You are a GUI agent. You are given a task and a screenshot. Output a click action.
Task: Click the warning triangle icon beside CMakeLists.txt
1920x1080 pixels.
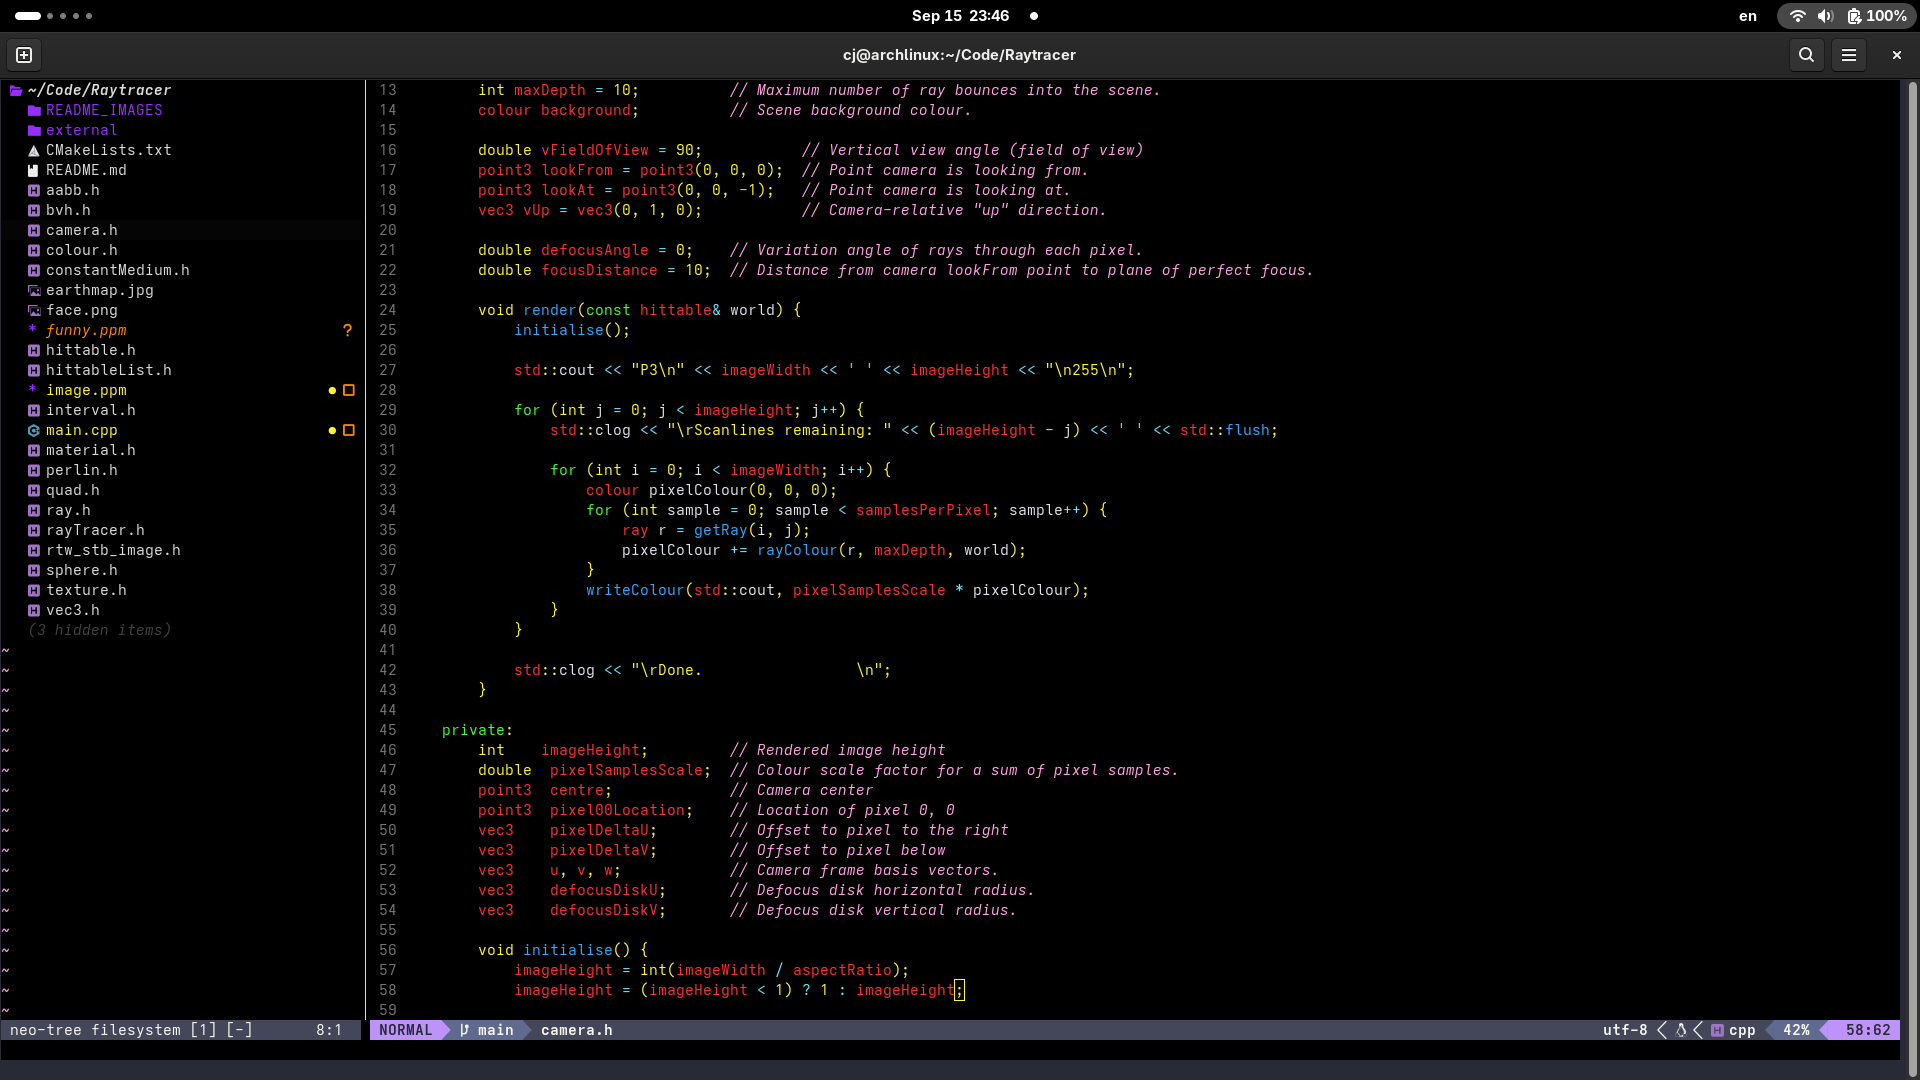[x=33, y=150]
